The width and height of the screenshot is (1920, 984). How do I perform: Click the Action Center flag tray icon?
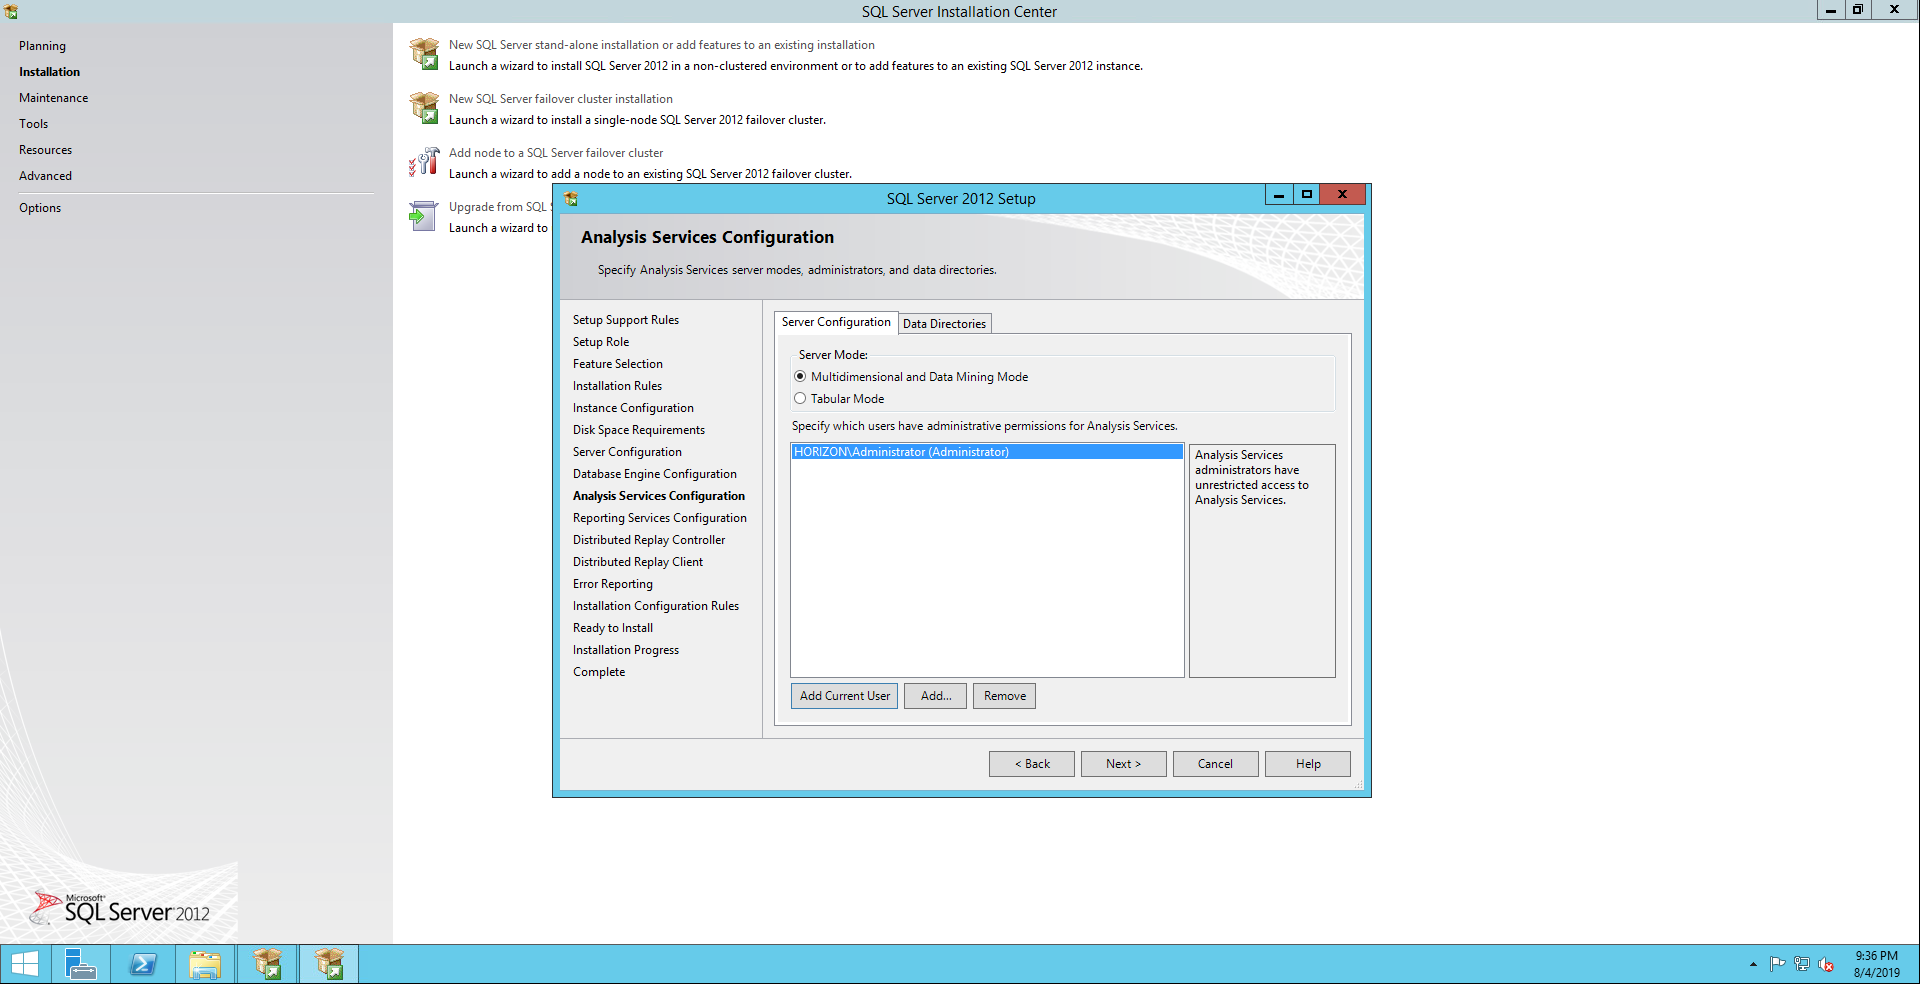1777,964
